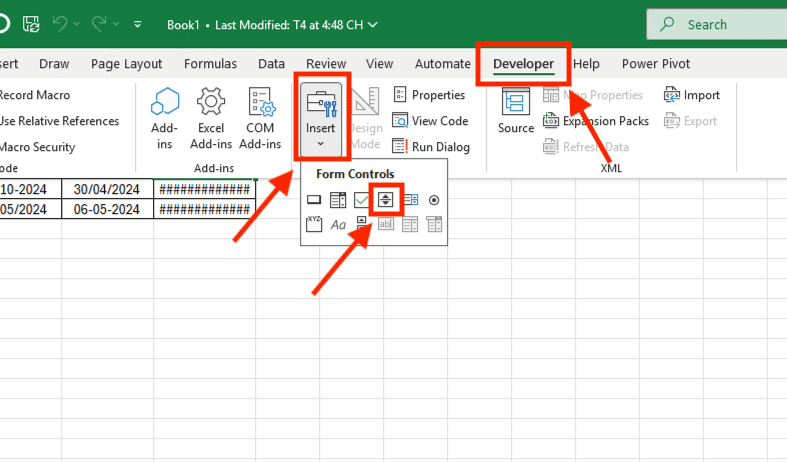This screenshot has height=462, width=787.
Task: Open the Add-ins gallery
Action: click(x=165, y=118)
